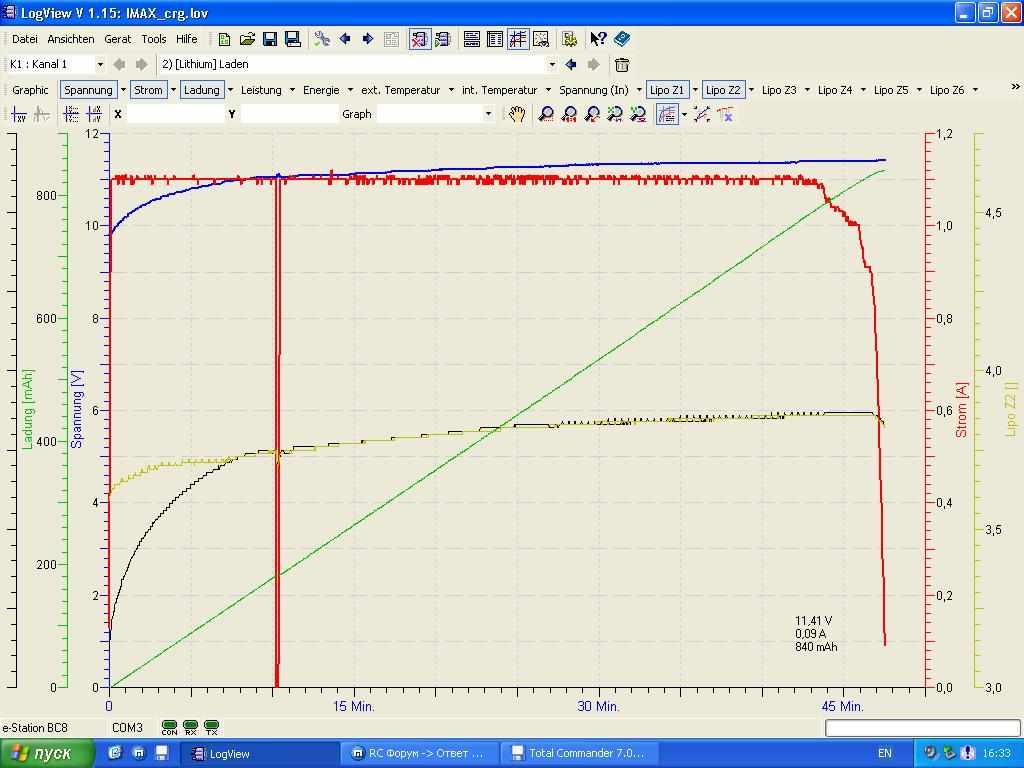Expand the K1 : Kanal 1 dropdown
Image resolution: width=1024 pixels, height=768 pixels.
100,64
